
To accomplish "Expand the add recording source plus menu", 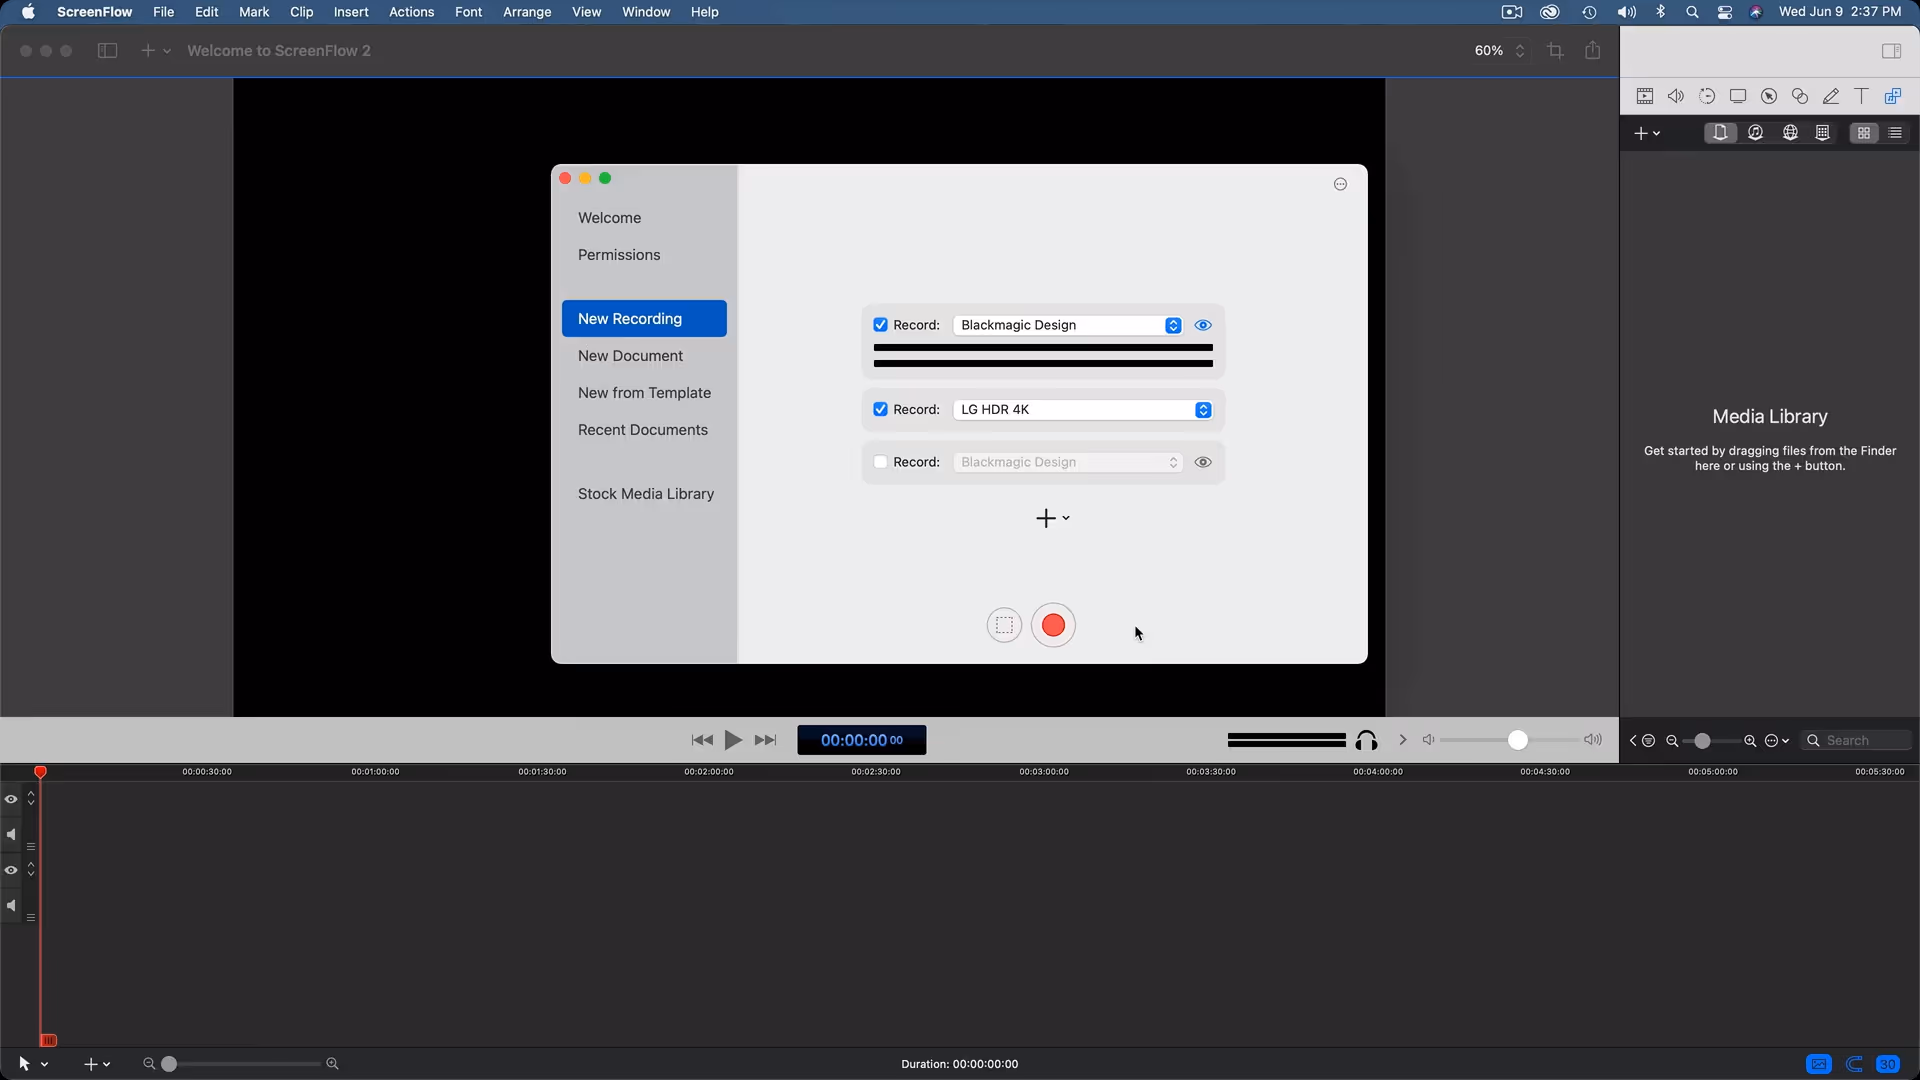I will [x=1052, y=518].
